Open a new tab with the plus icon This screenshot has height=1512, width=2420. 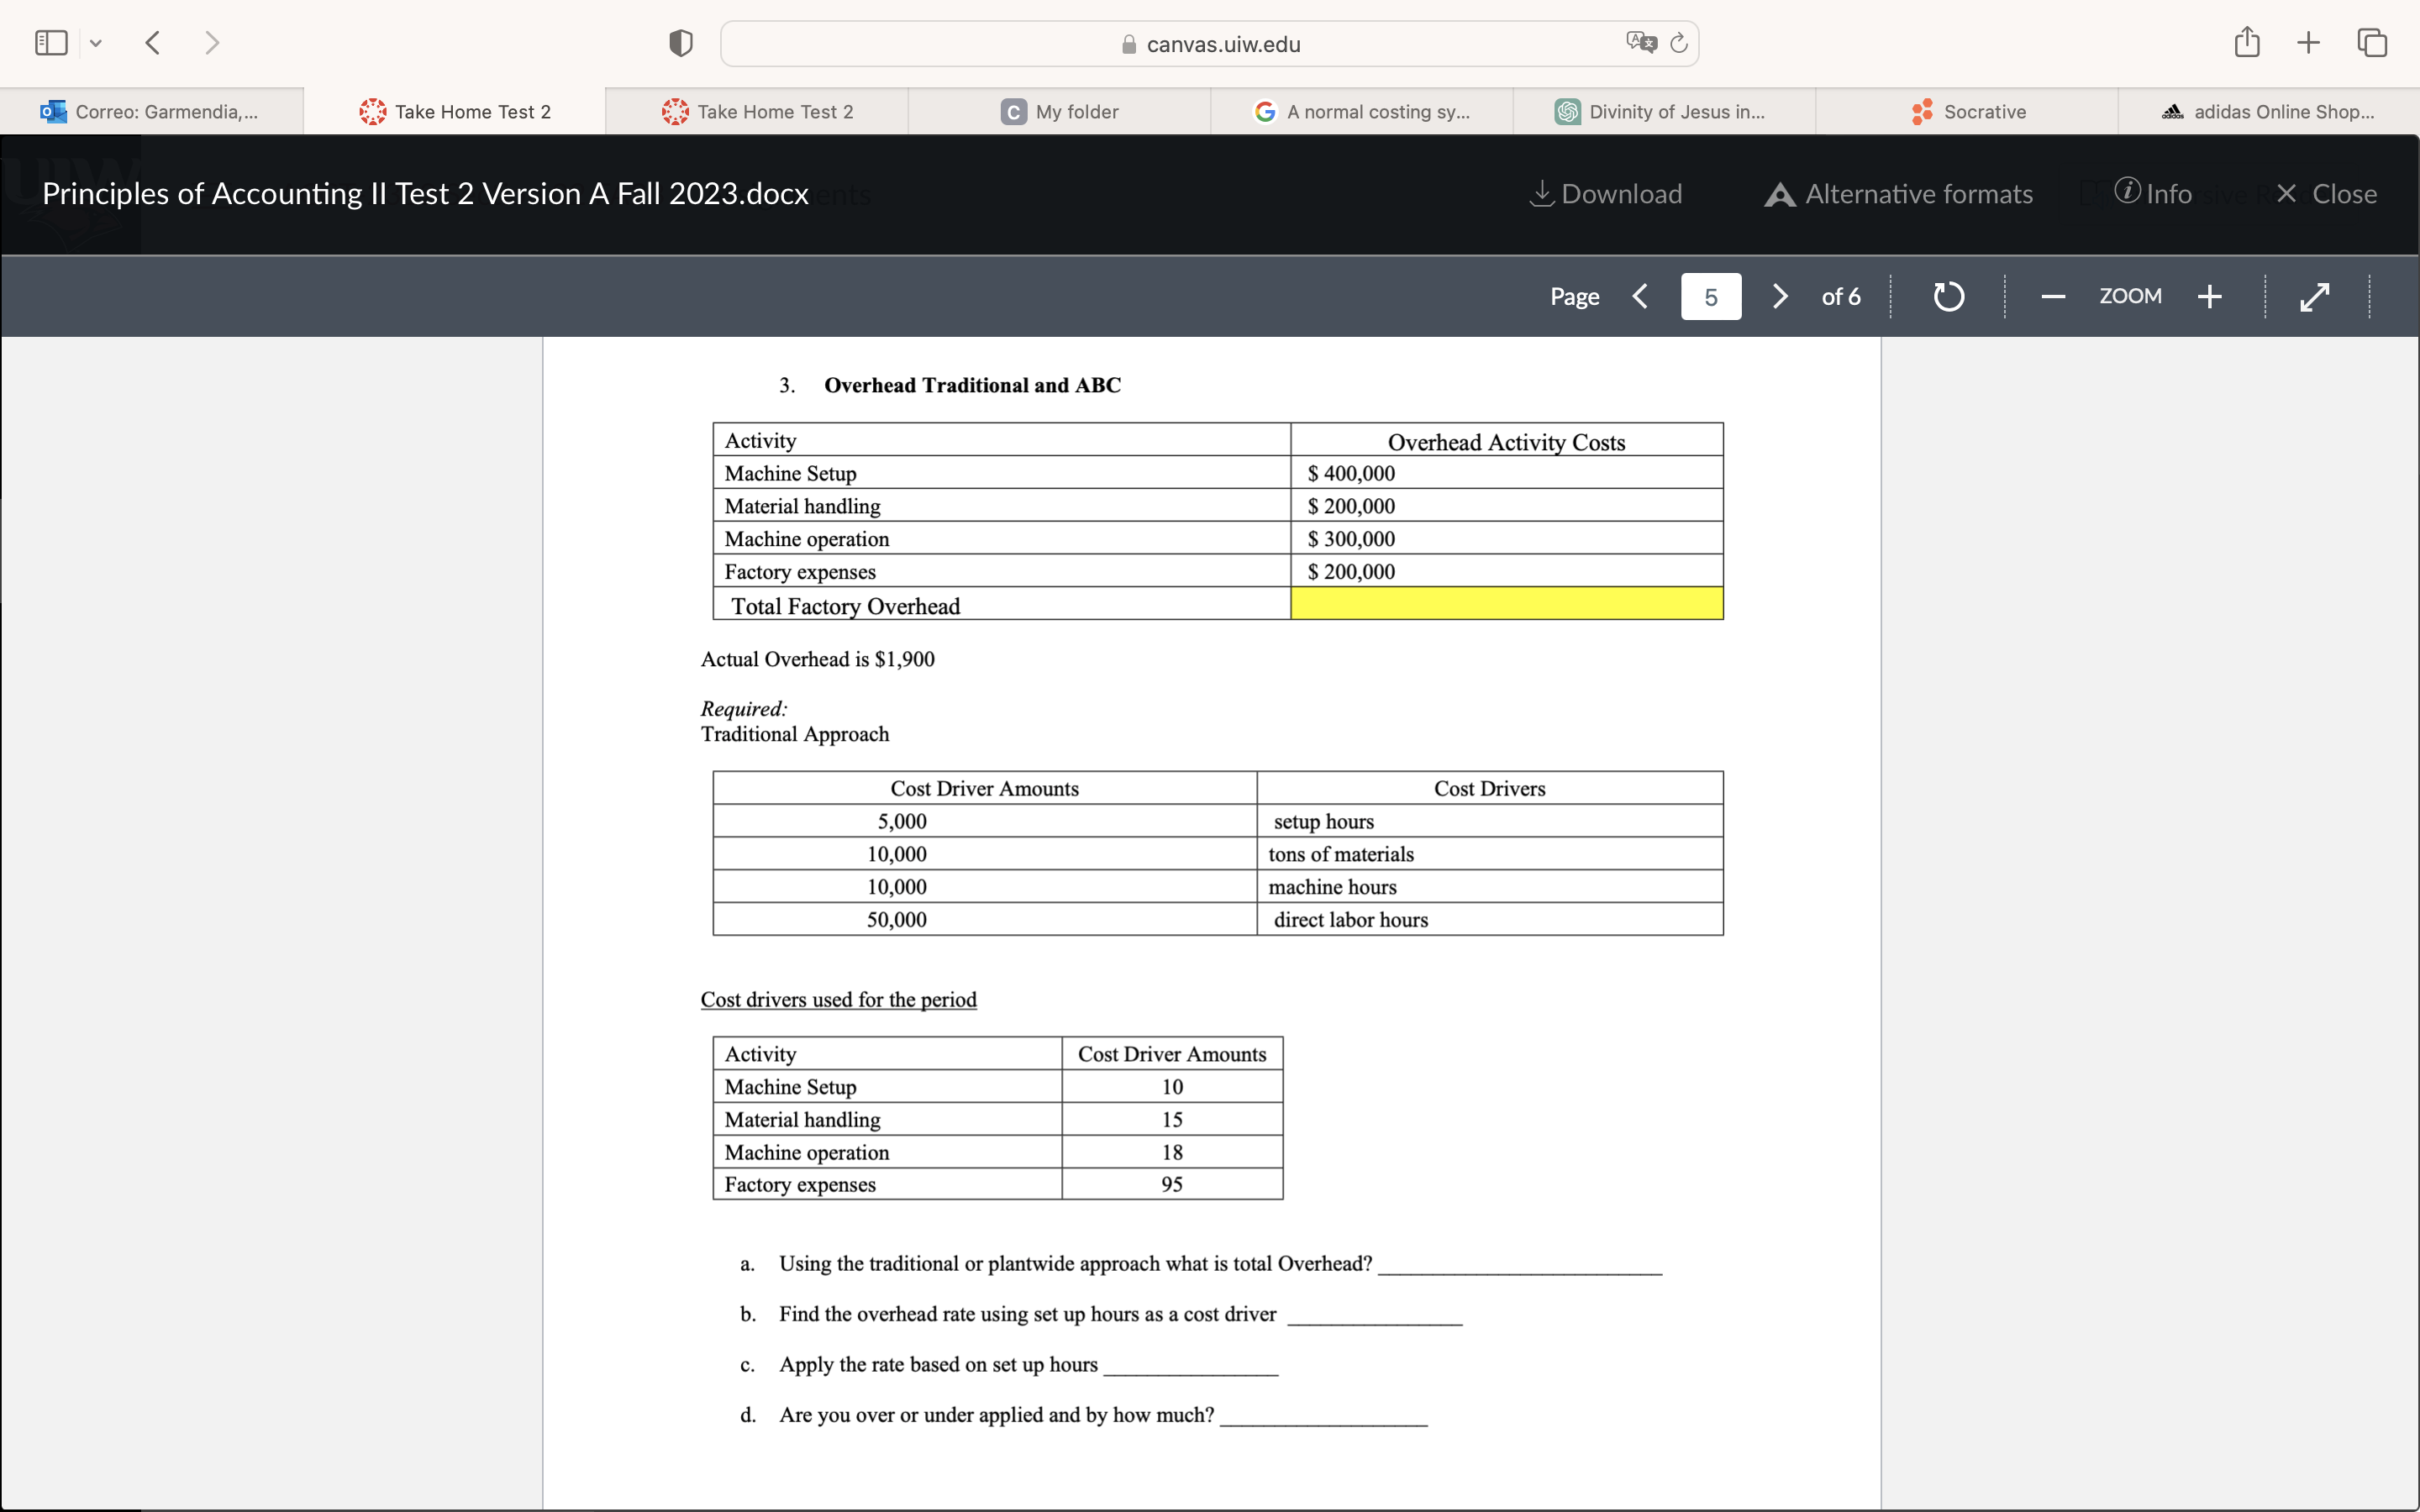point(2308,42)
